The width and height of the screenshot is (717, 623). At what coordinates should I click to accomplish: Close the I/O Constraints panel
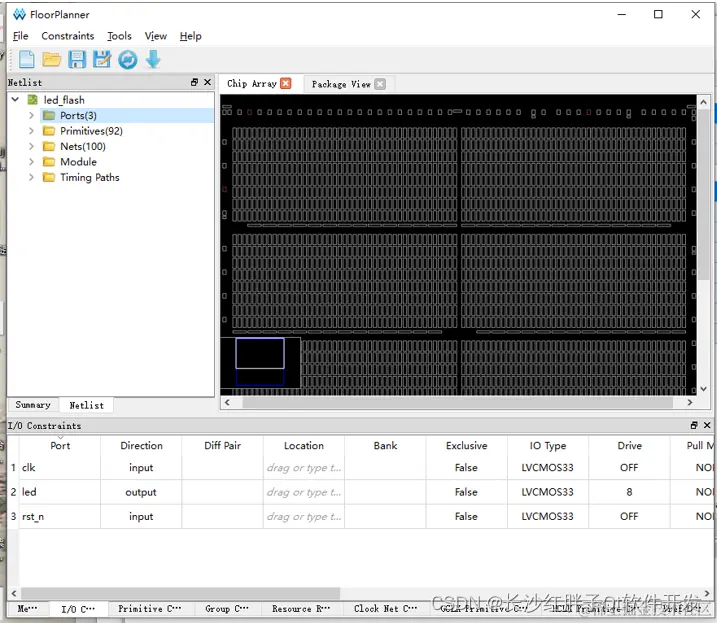coord(707,425)
